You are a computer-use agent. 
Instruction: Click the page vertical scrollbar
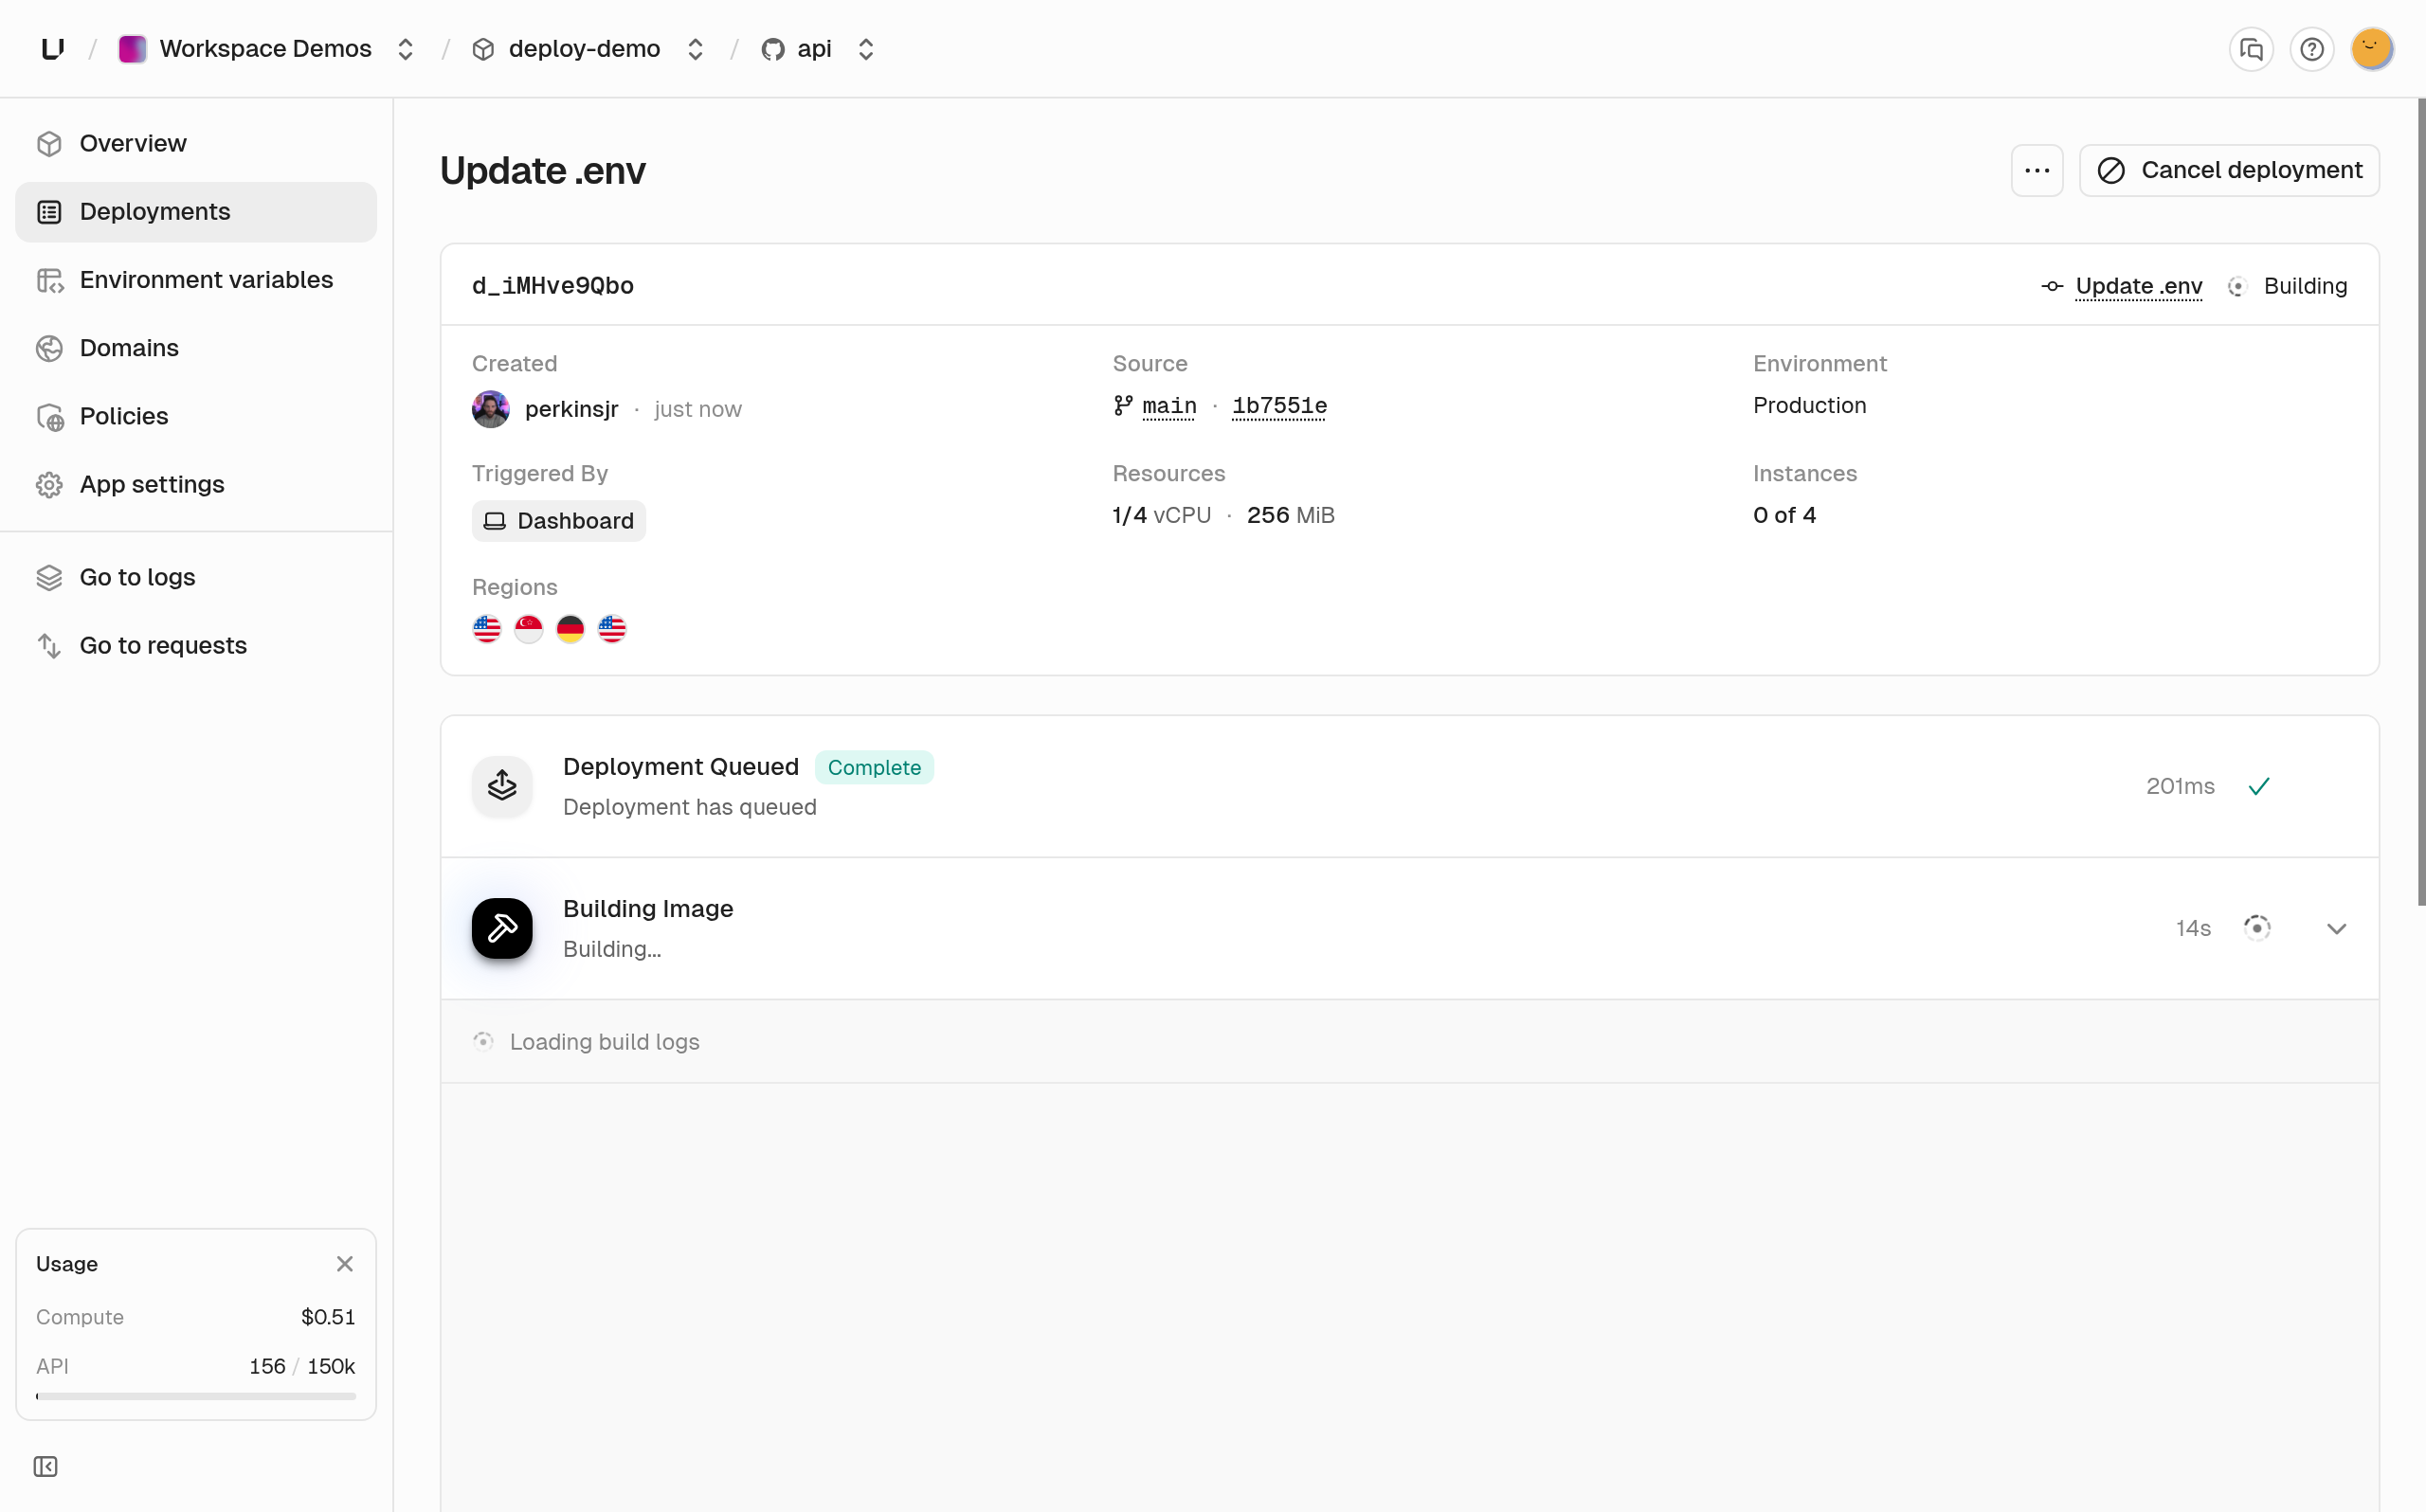point(2421,502)
